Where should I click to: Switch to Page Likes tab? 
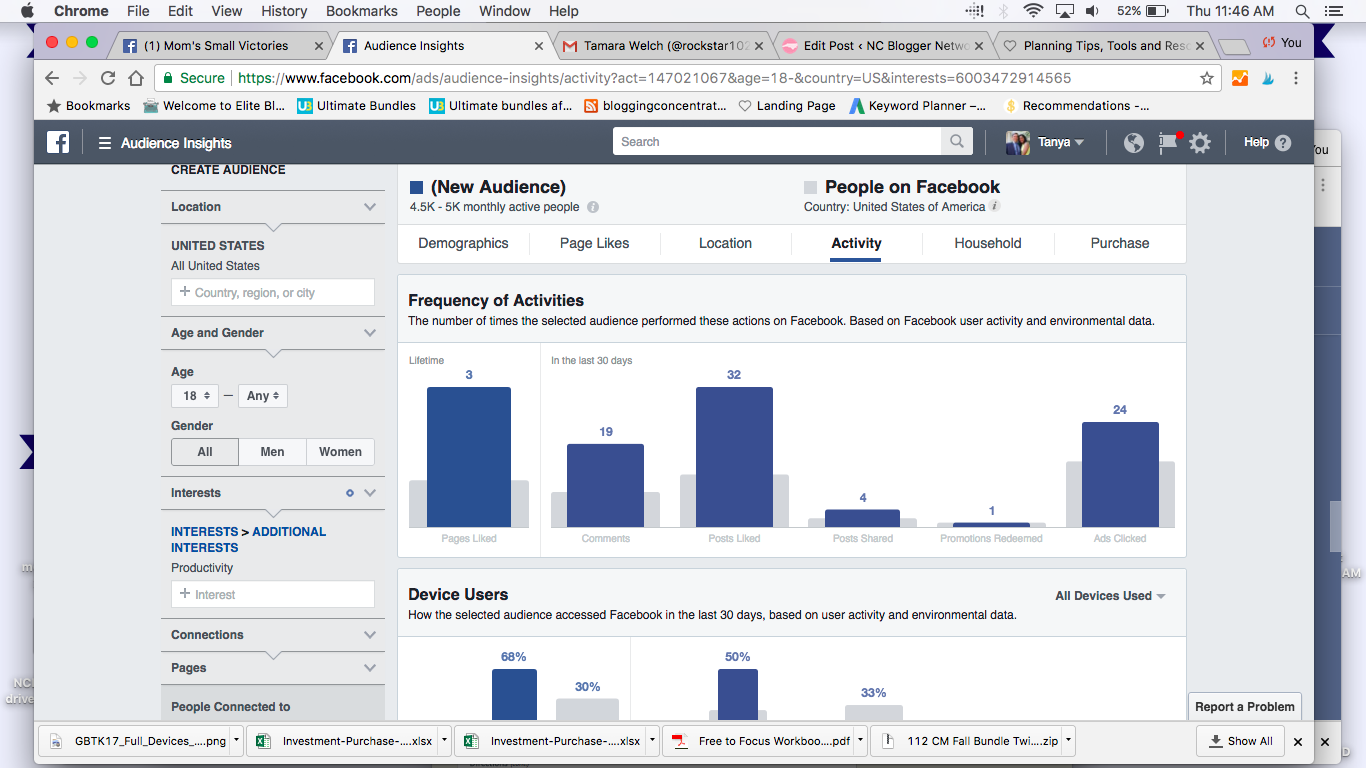point(594,243)
